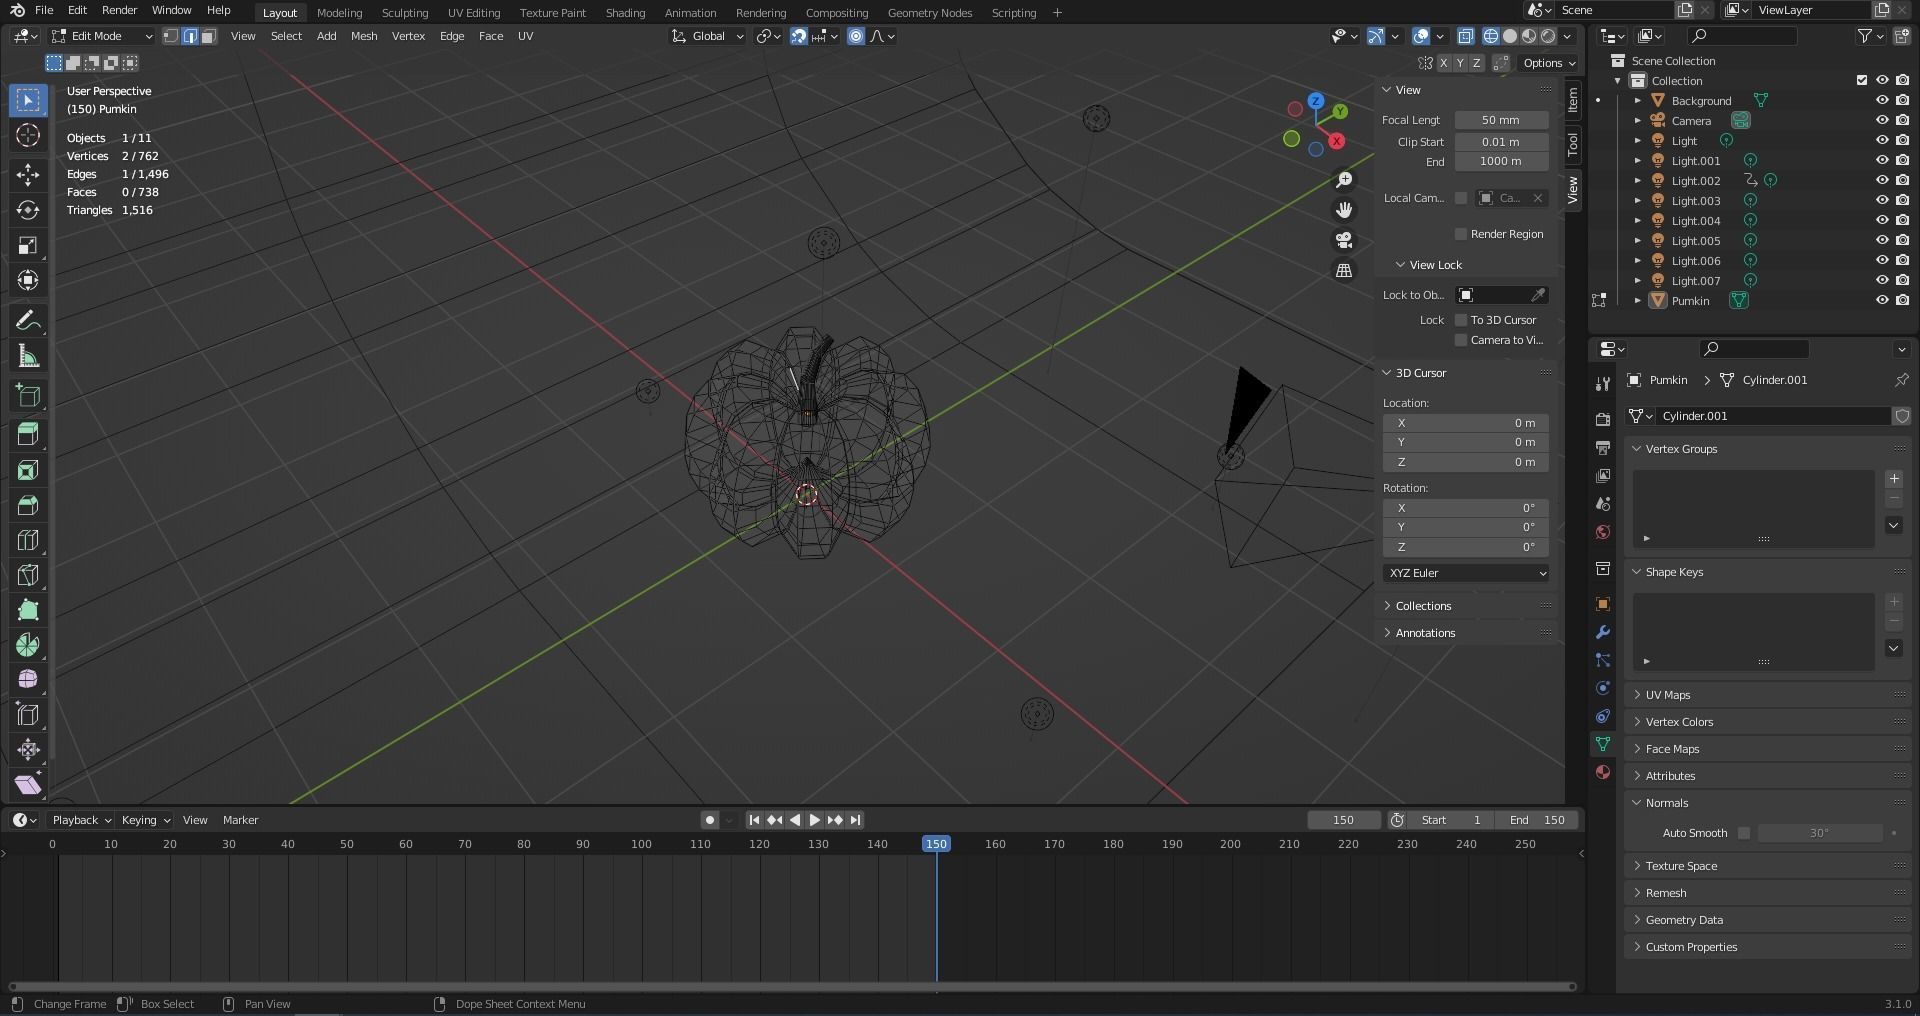Select the Knife tool

28,575
